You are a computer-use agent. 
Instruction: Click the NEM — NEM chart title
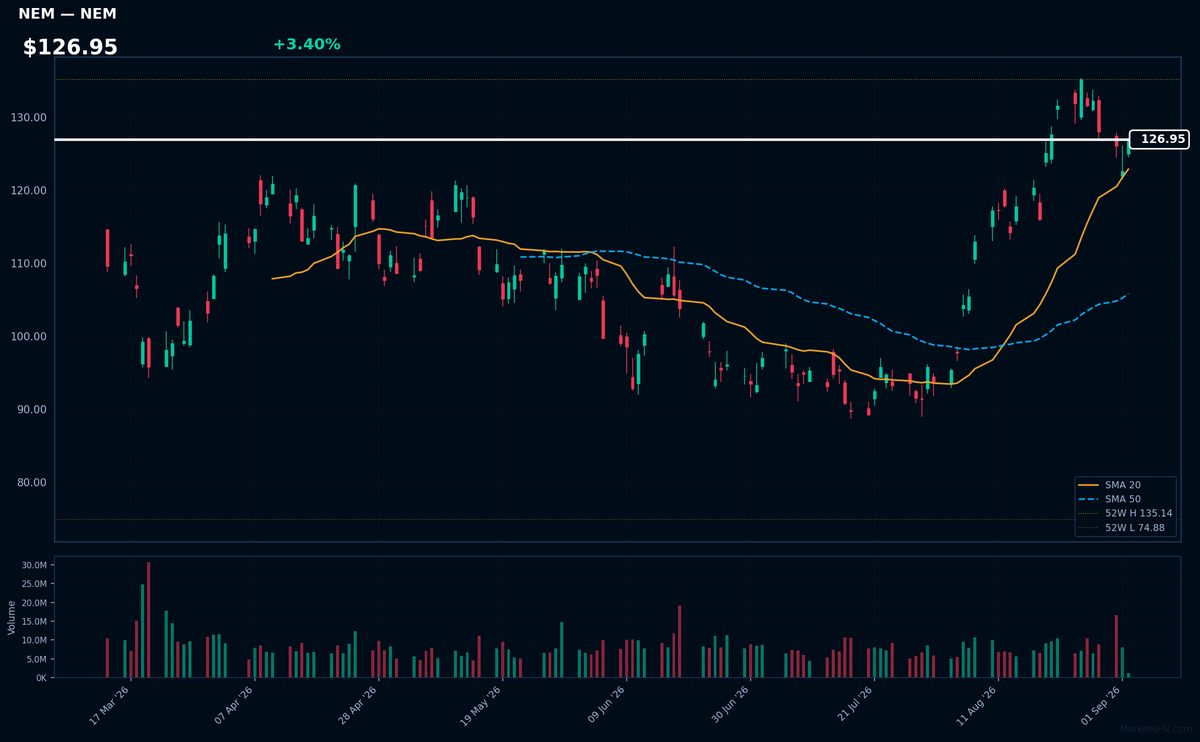click(x=67, y=14)
